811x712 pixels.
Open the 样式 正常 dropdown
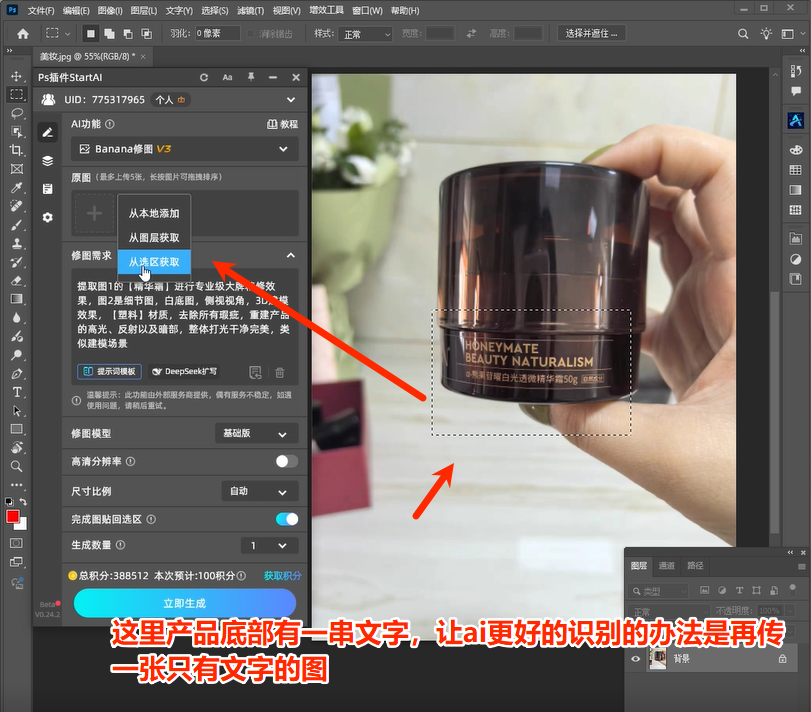[x=365, y=34]
